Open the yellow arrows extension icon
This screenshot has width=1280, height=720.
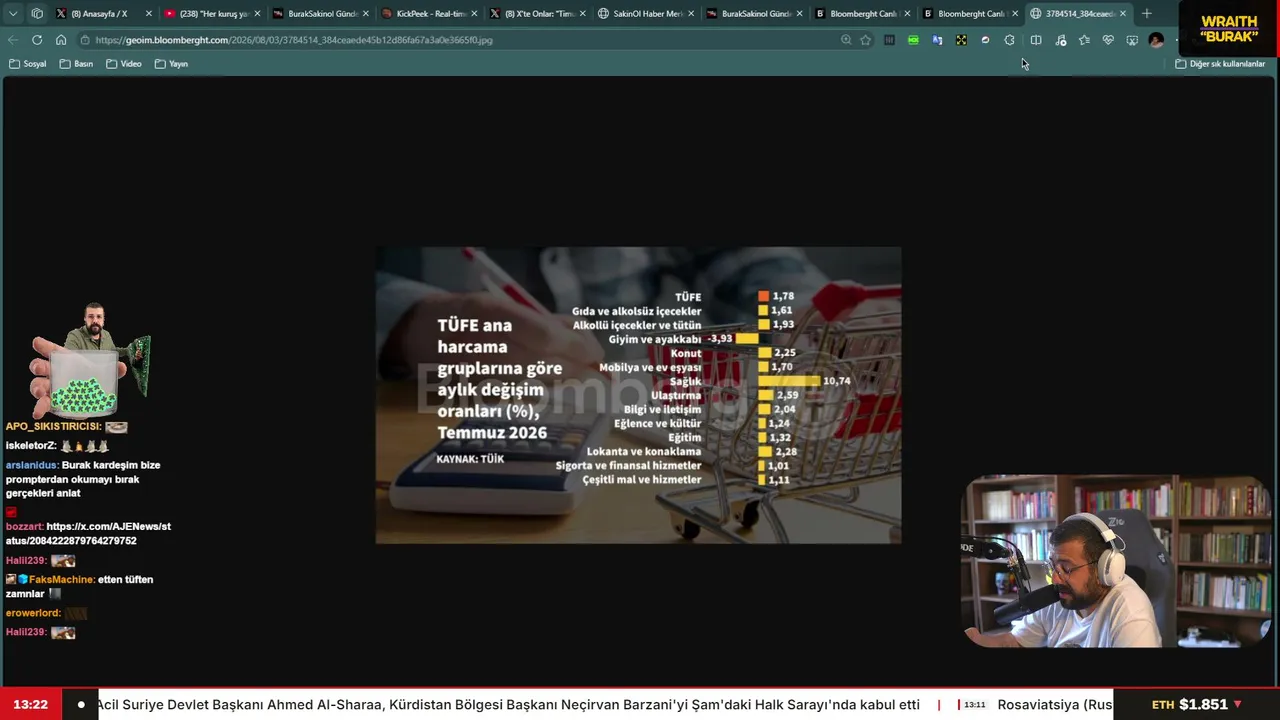961,40
